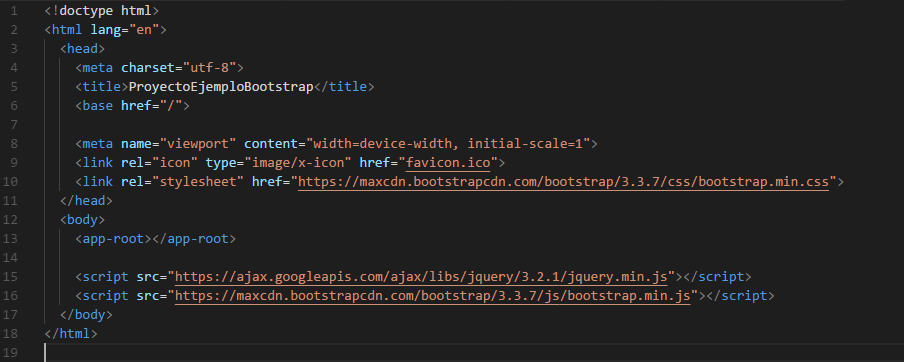
Task: Open the favicon.ico link on line 9
Action: pyautogui.click(x=448, y=163)
